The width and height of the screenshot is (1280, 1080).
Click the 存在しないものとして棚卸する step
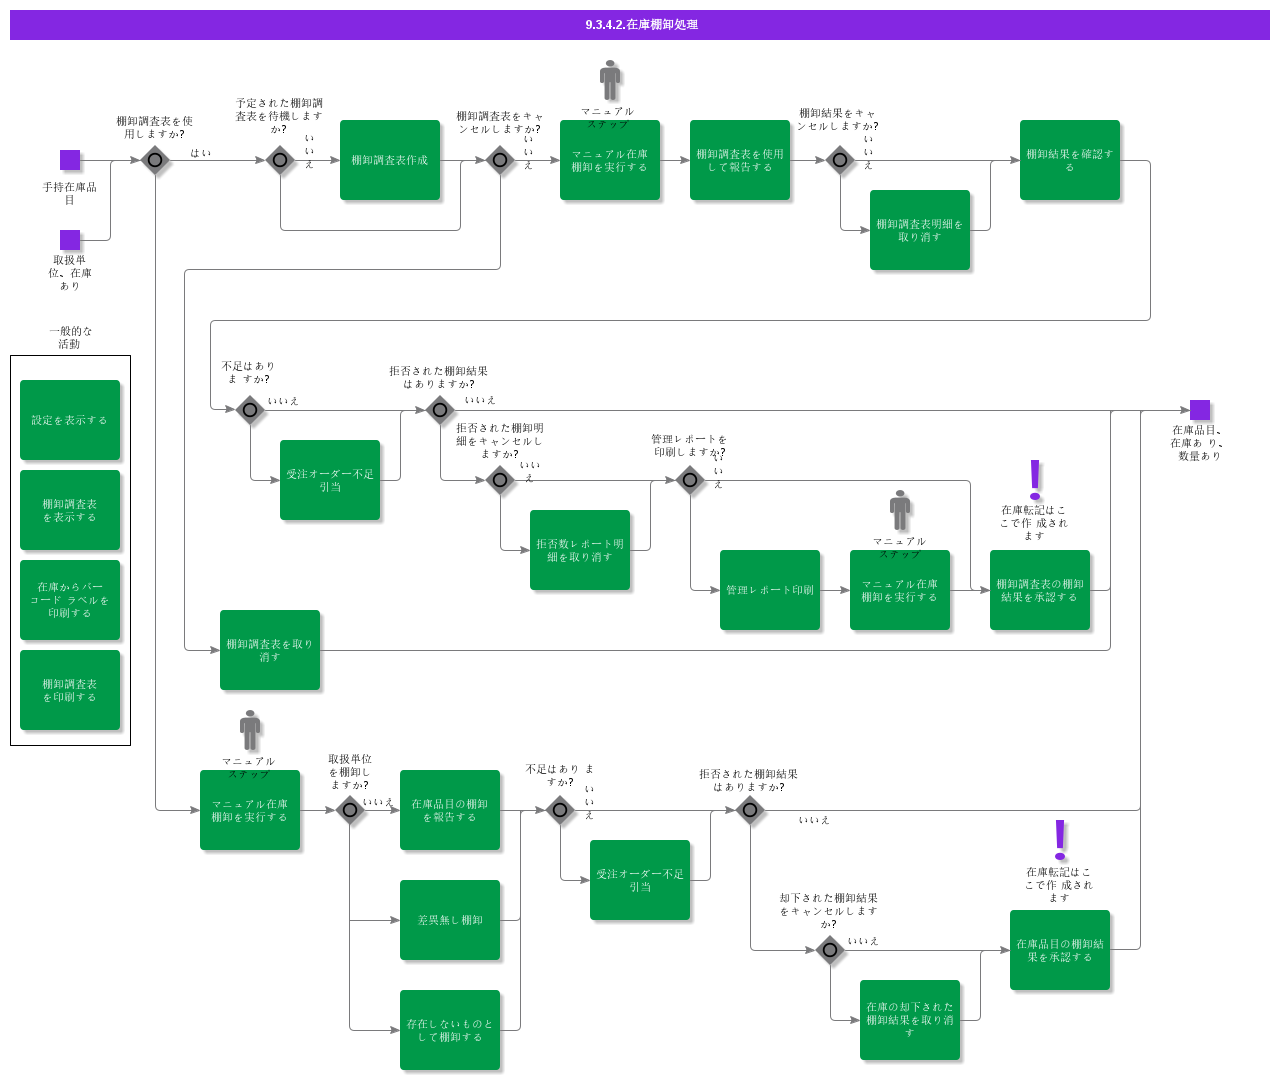coord(450,1030)
